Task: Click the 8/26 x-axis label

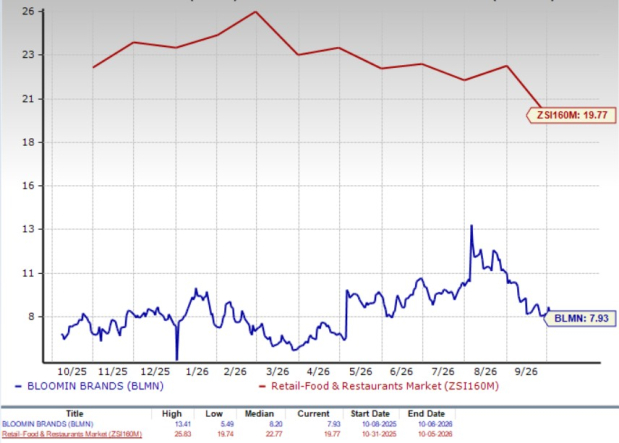Action: (x=485, y=372)
